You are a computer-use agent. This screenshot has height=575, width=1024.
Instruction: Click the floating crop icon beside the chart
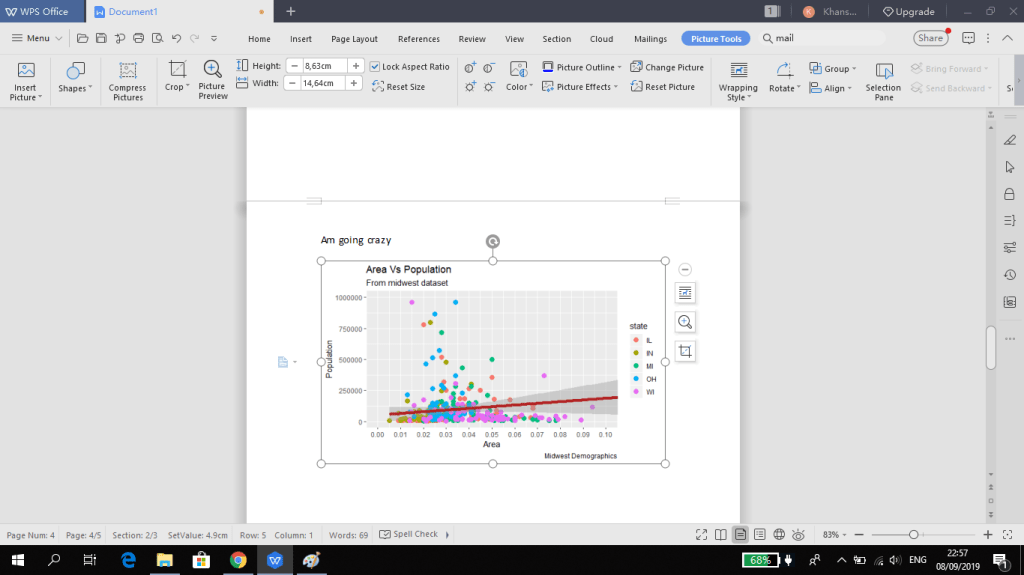pos(685,351)
